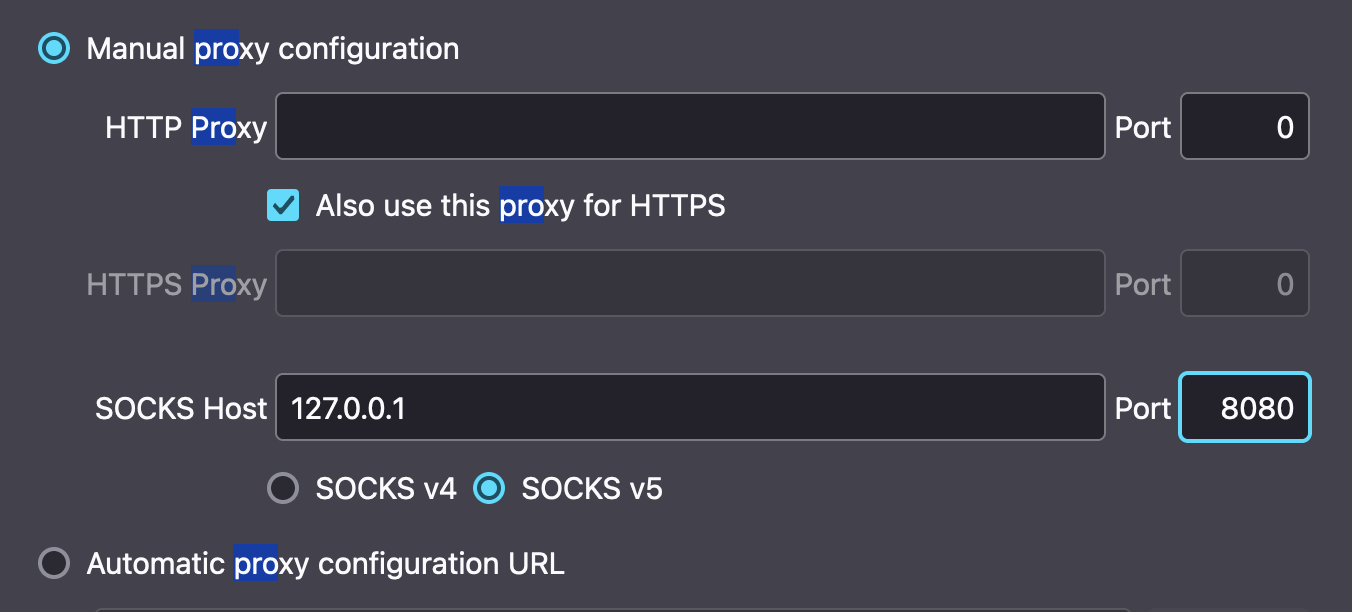Viewport: 1352px width, 612px height.
Task: Select the Manual proxy configuration radio button
Action: click(54, 48)
